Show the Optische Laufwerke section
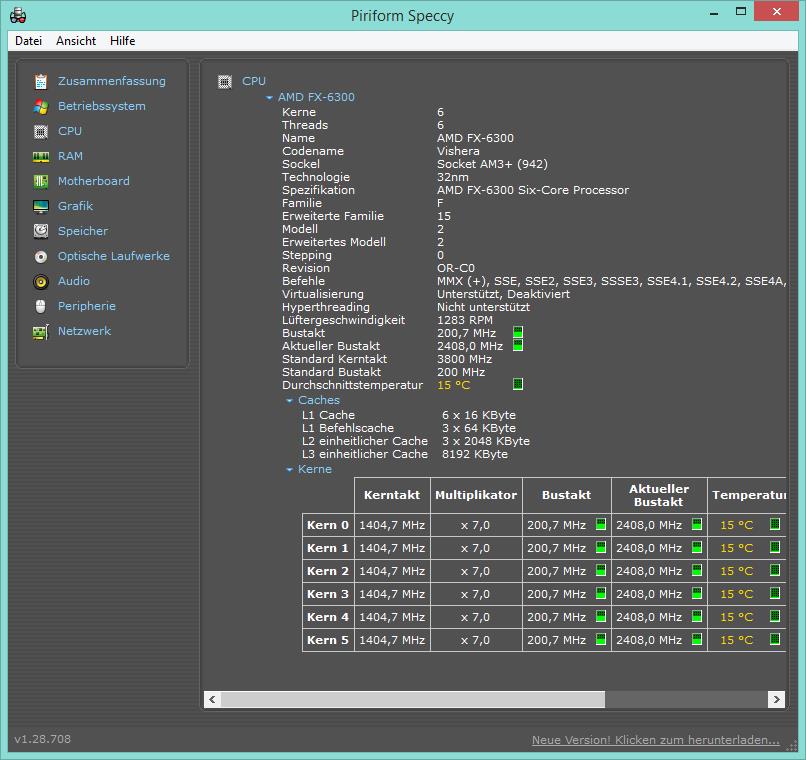The width and height of the screenshot is (806, 760). click(x=114, y=256)
